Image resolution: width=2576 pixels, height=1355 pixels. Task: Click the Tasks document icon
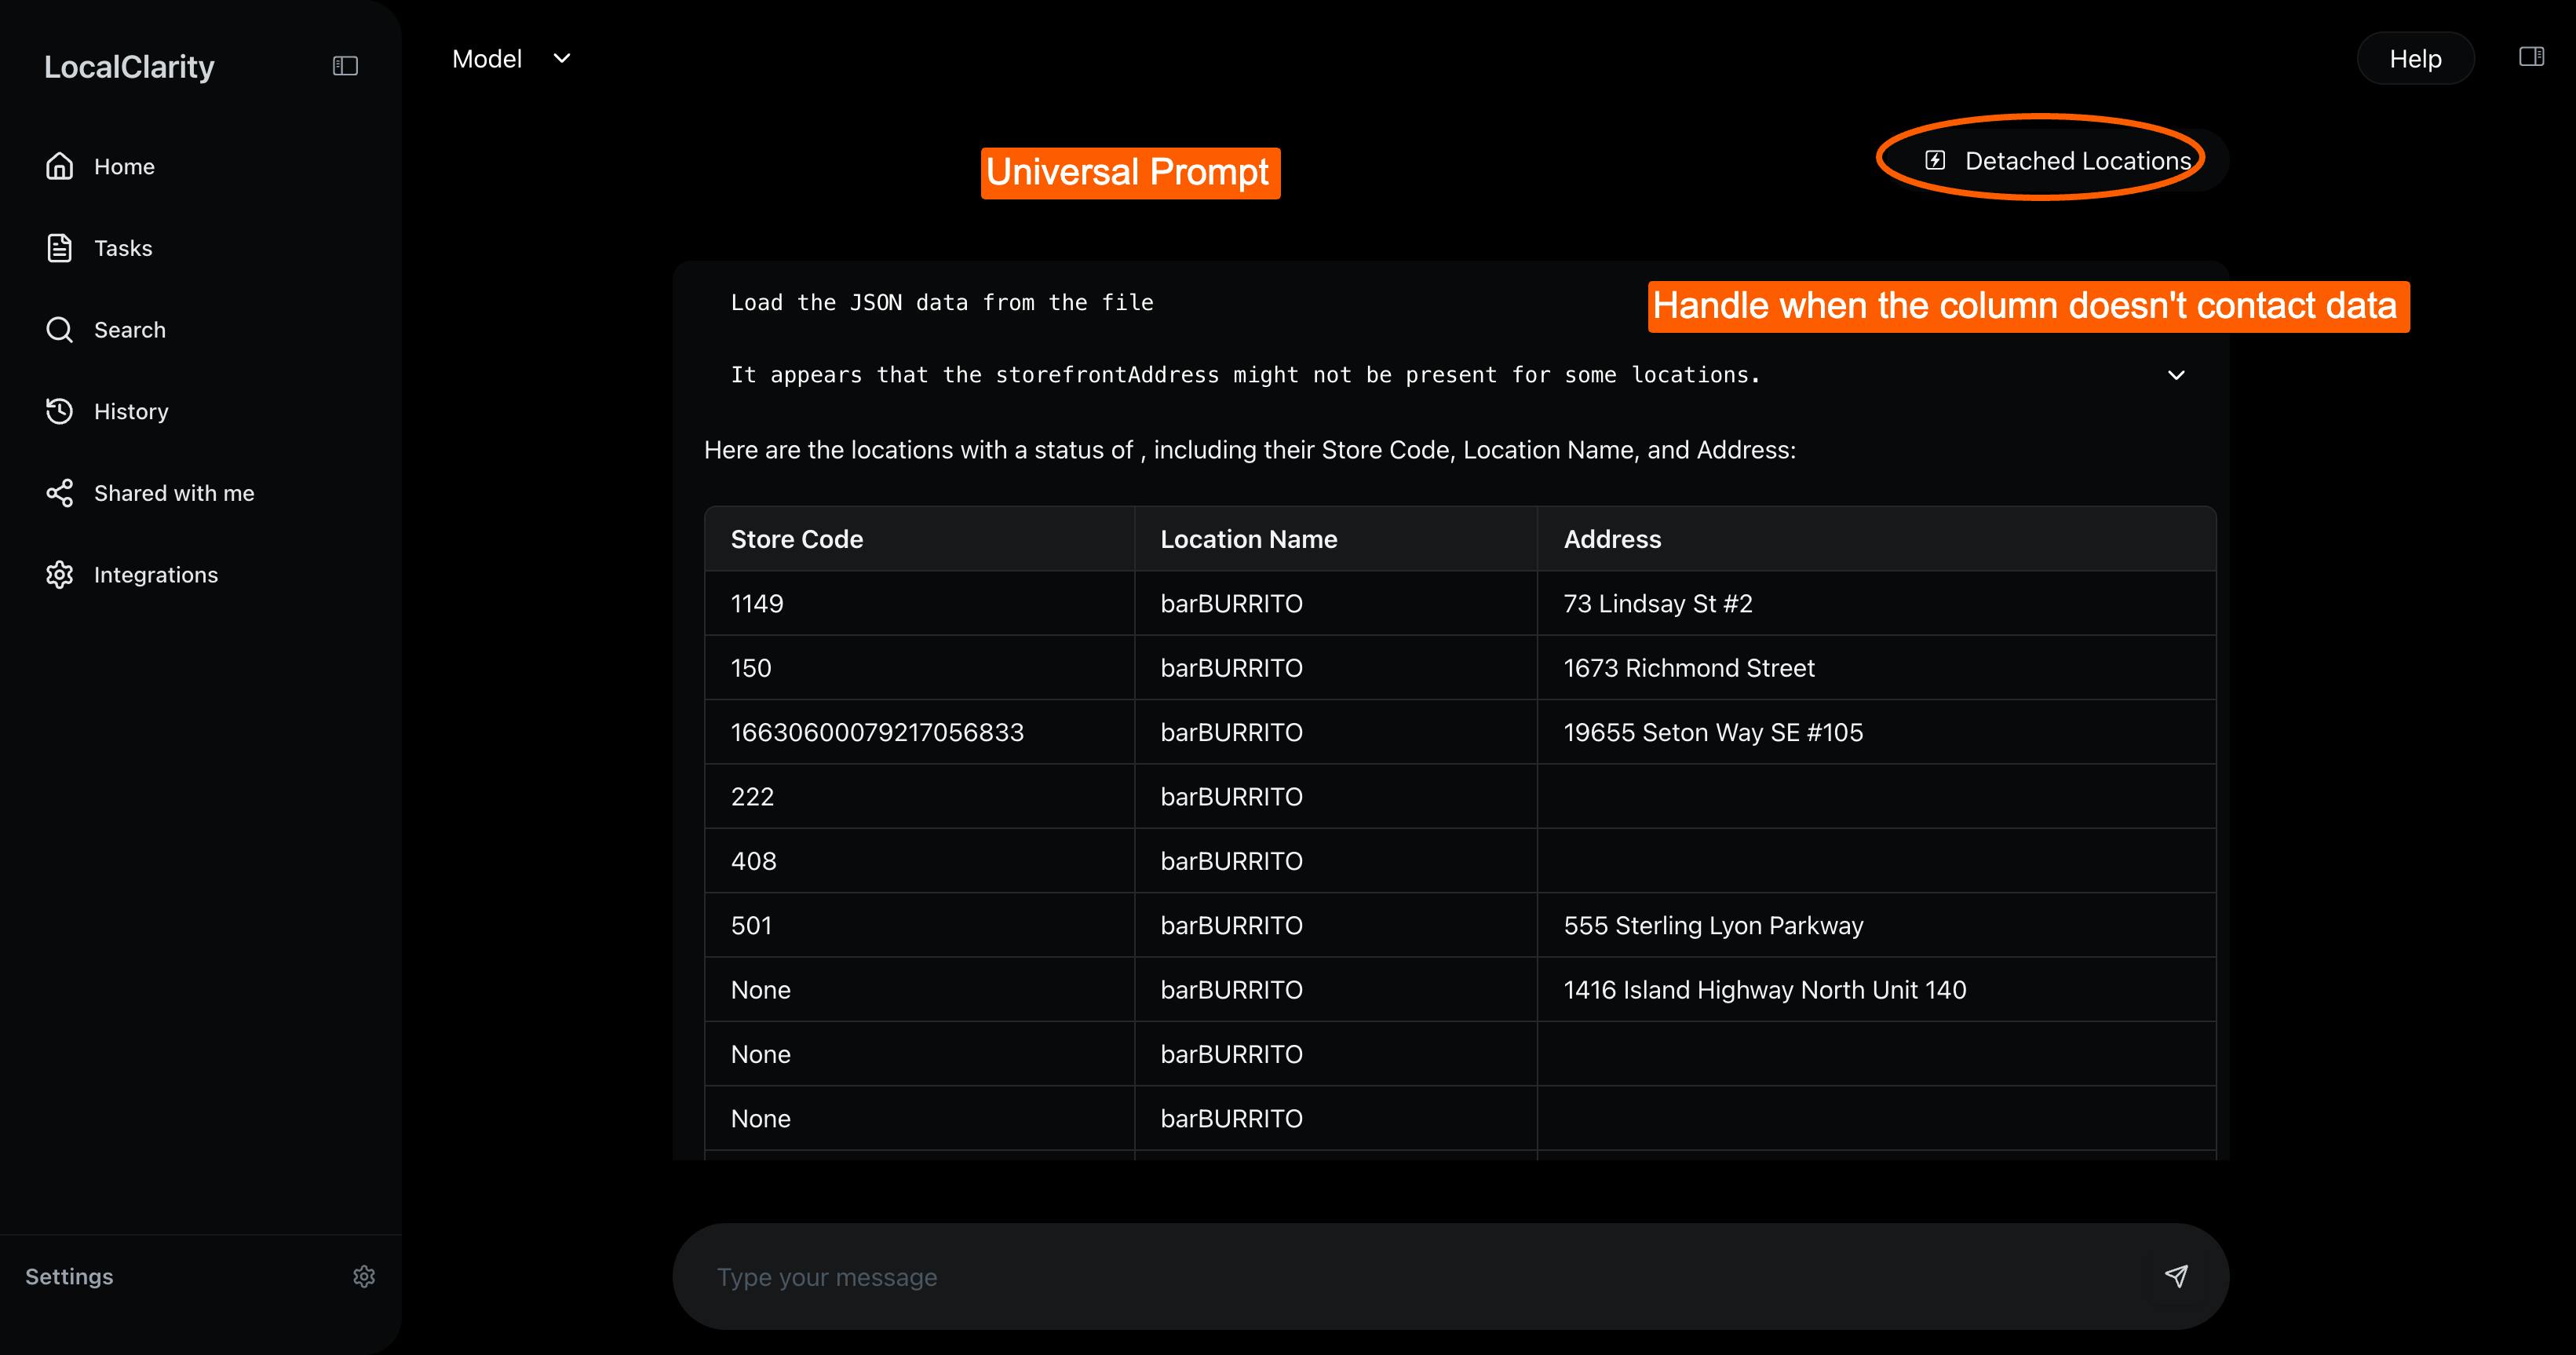click(60, 248)
